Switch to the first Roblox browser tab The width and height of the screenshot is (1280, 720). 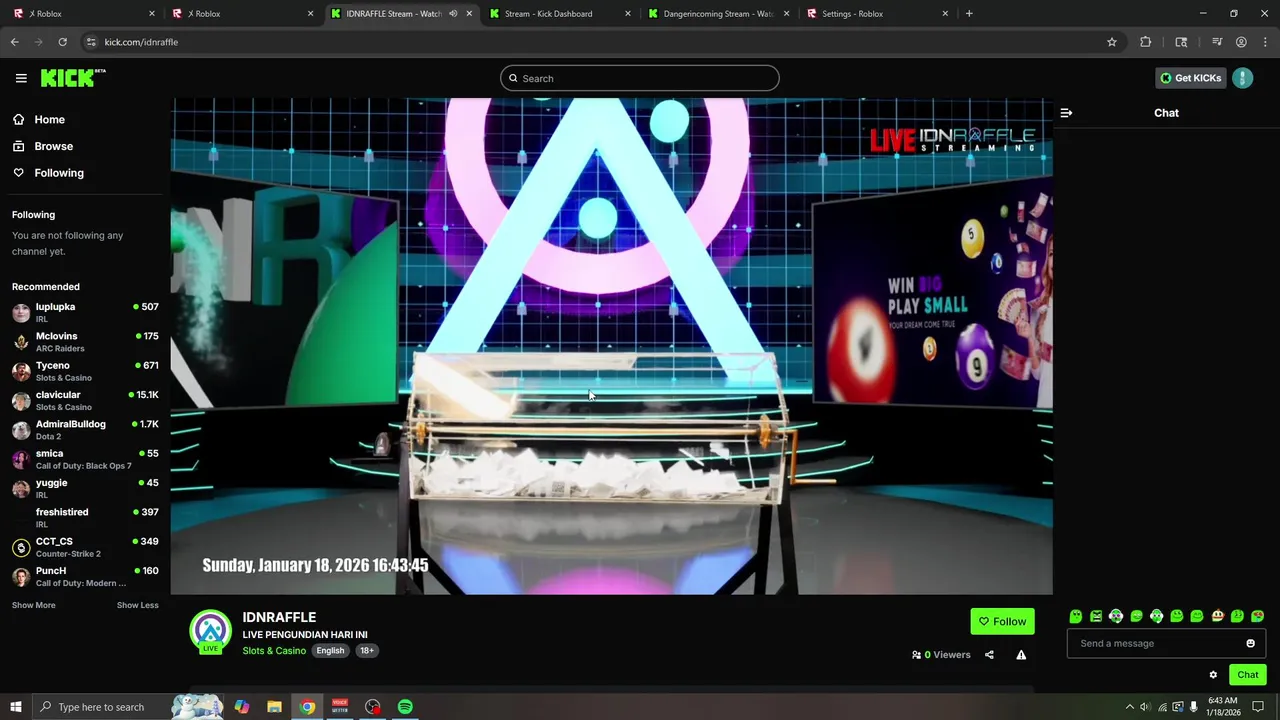coord(83,14)
